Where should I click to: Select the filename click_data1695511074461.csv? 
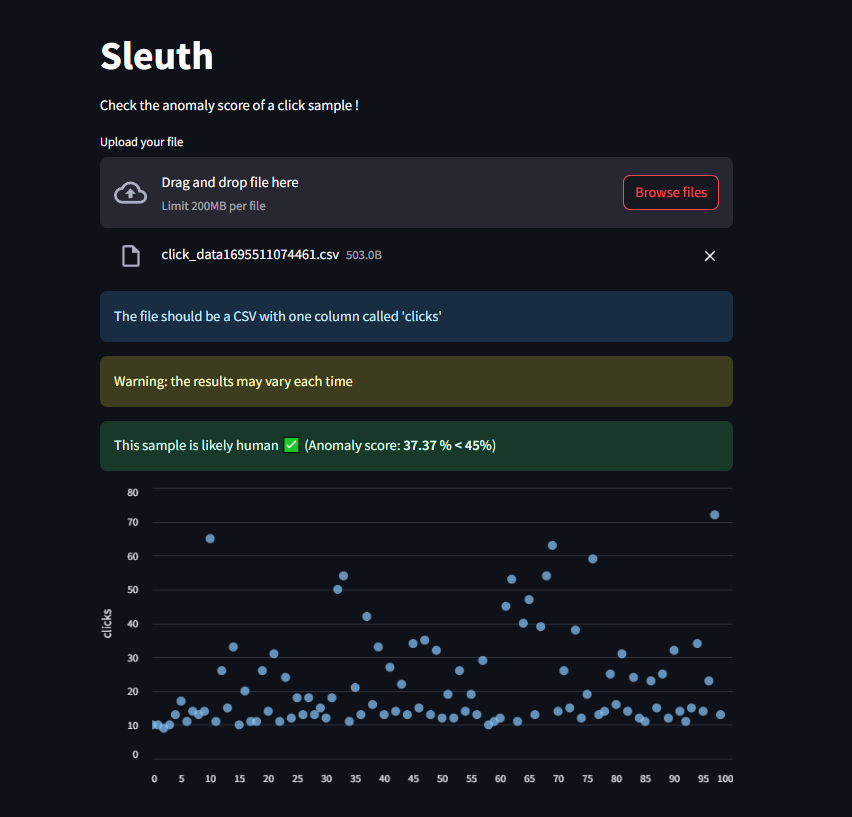tap(248, 255)
